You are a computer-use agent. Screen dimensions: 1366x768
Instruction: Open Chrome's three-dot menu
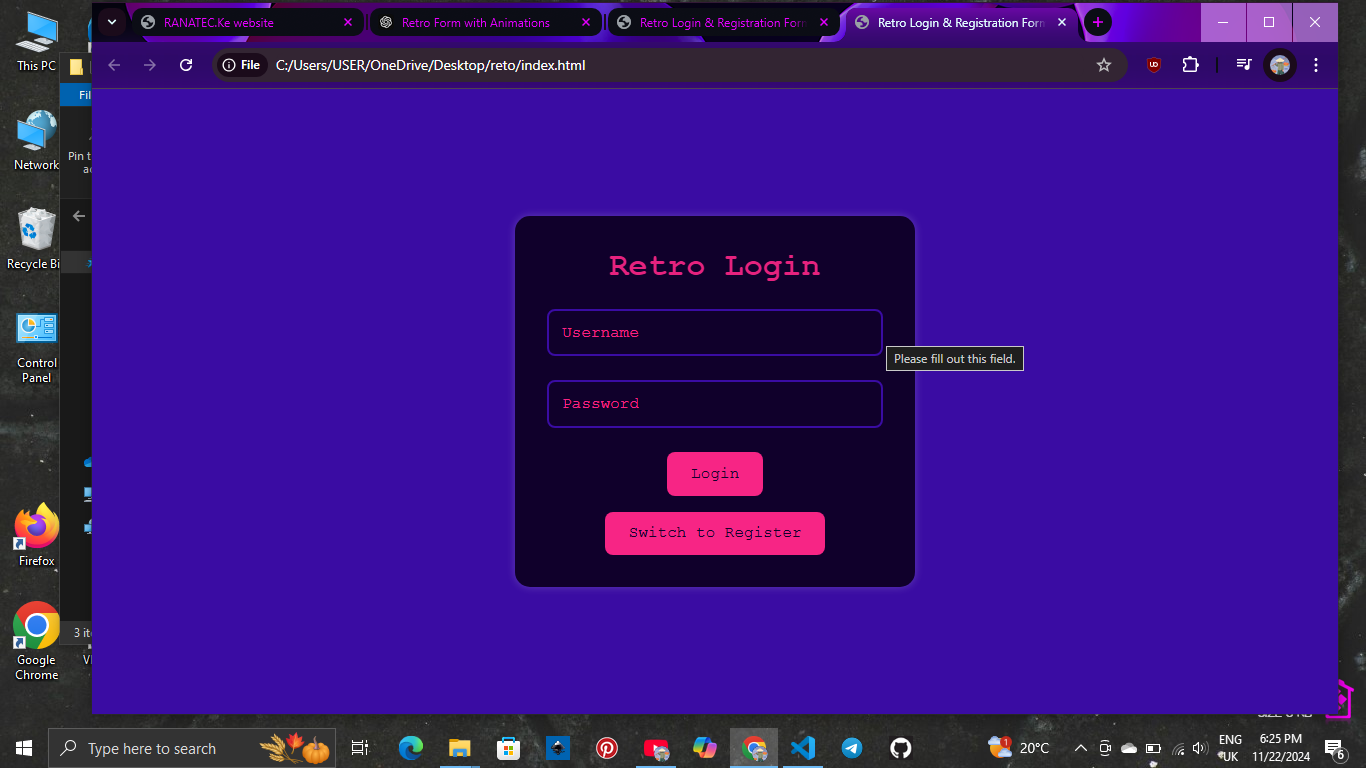coord(1316,65)
